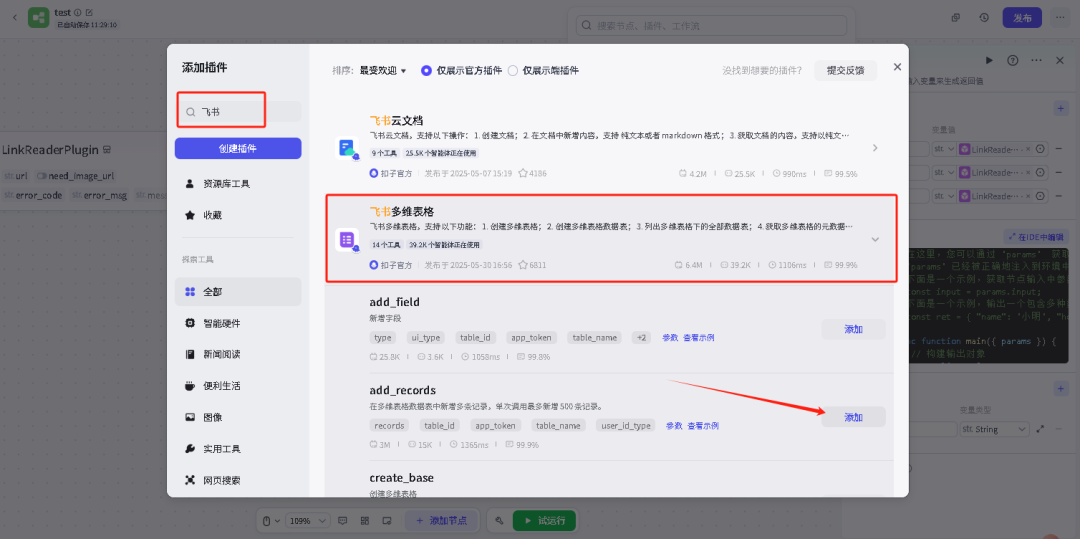The width and height of the screenshot is (1080, 539).
Task: Click the 创建插件 button
Action: pos(238,149)
